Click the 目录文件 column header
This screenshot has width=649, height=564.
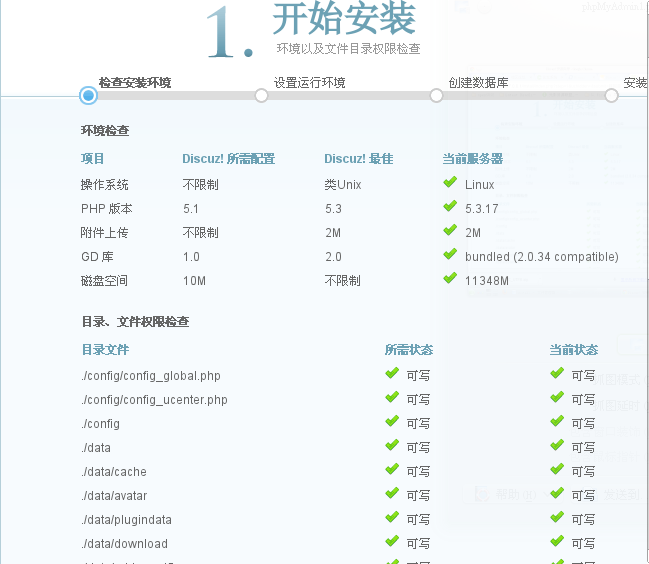point(106,350)
